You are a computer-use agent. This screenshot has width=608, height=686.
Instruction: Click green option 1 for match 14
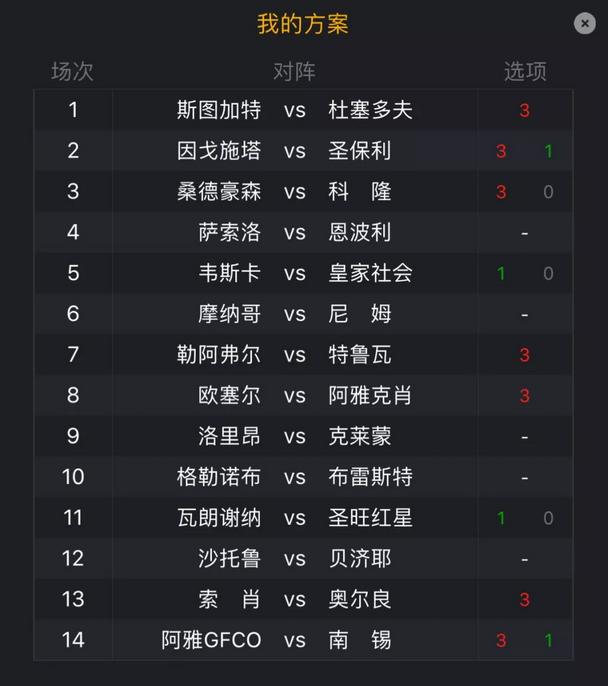click(x=549, y=640)
